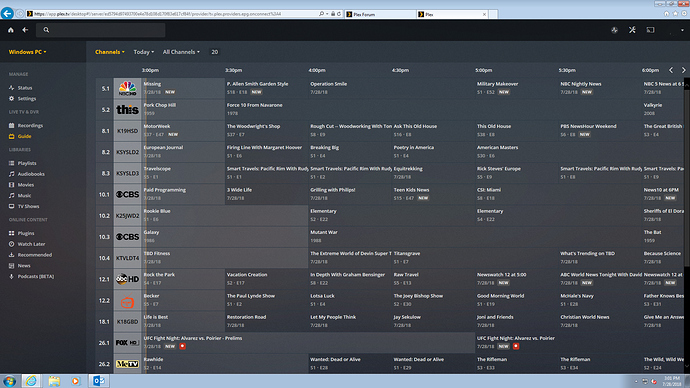This screenshot has height=388, width=690.
Task: Open the Channels view dropdown
Action: click(x=110, y=52)
